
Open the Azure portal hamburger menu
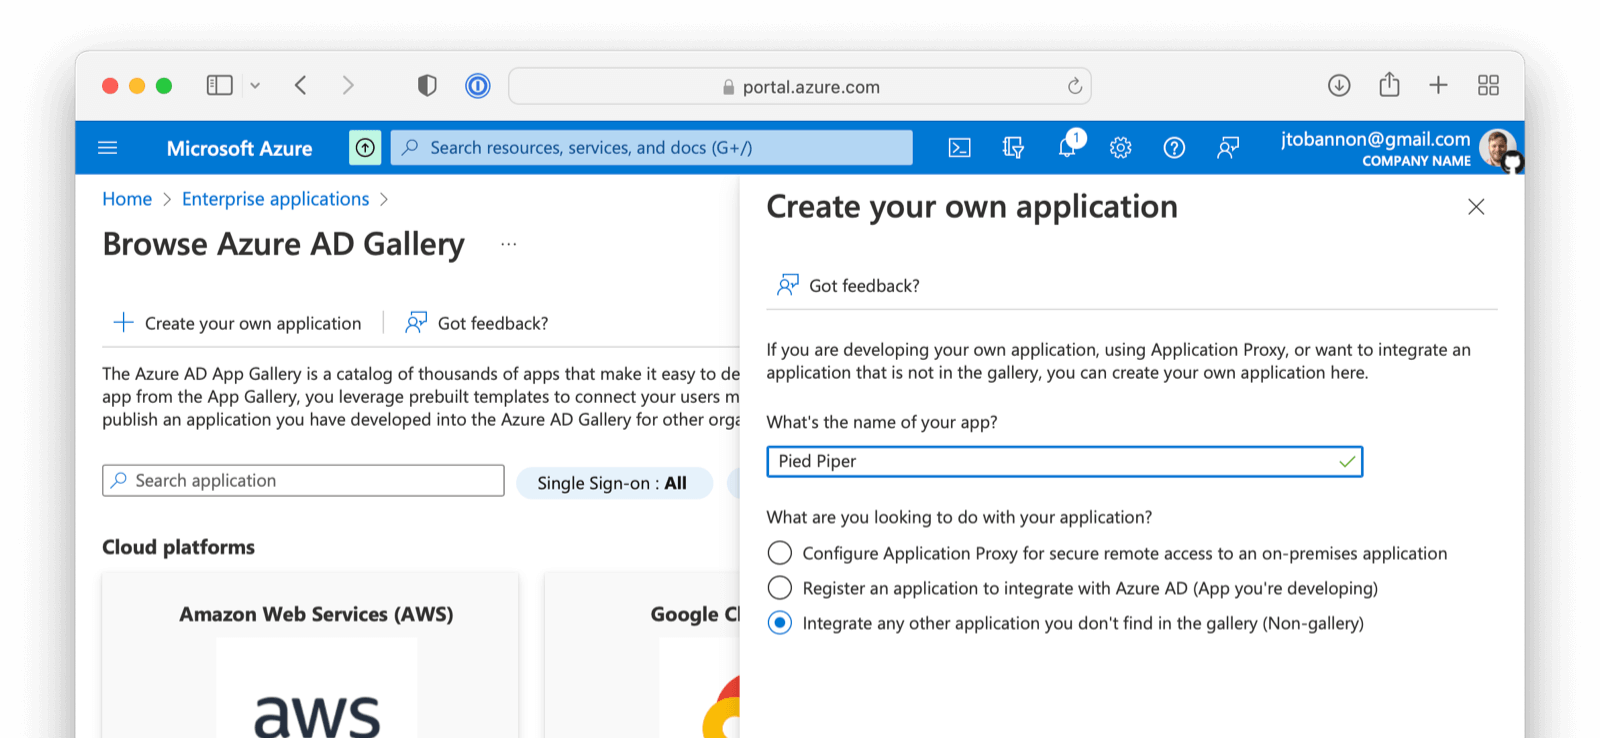(x=108, y=148)
